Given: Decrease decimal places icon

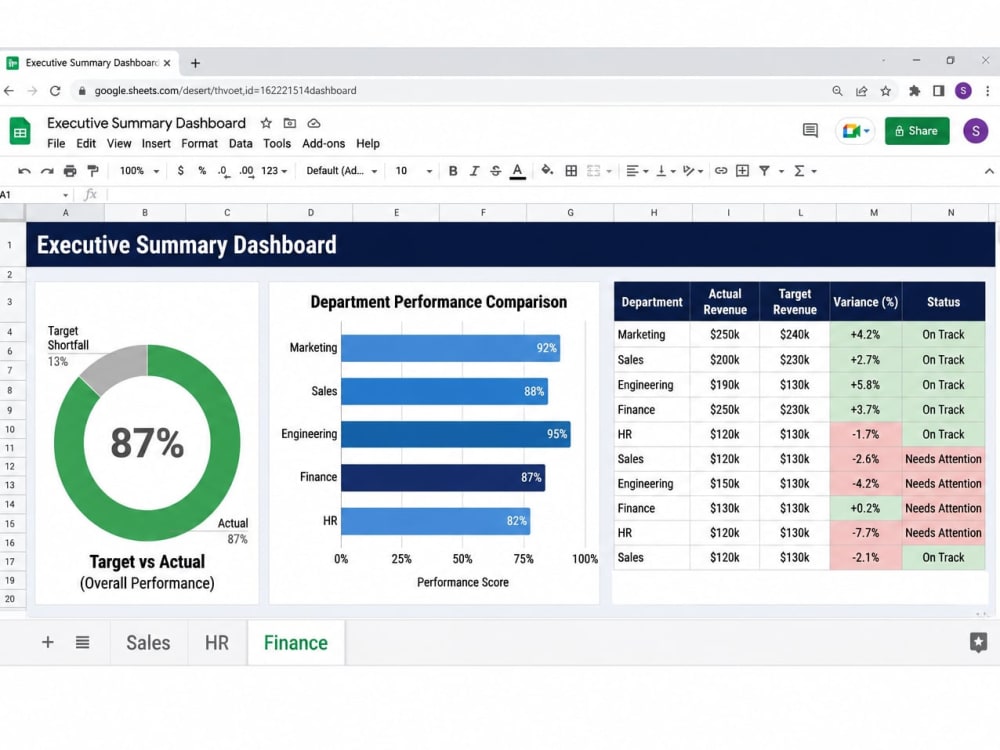Looking at the screenshot, I should pyautogui.click(x=223, y=171).
